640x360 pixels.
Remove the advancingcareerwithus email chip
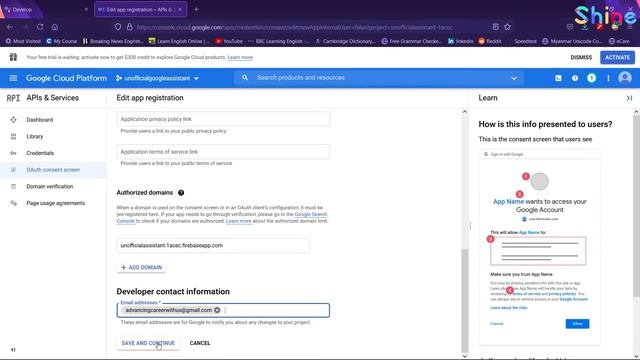pyautogui.click(x=217, y=310)
